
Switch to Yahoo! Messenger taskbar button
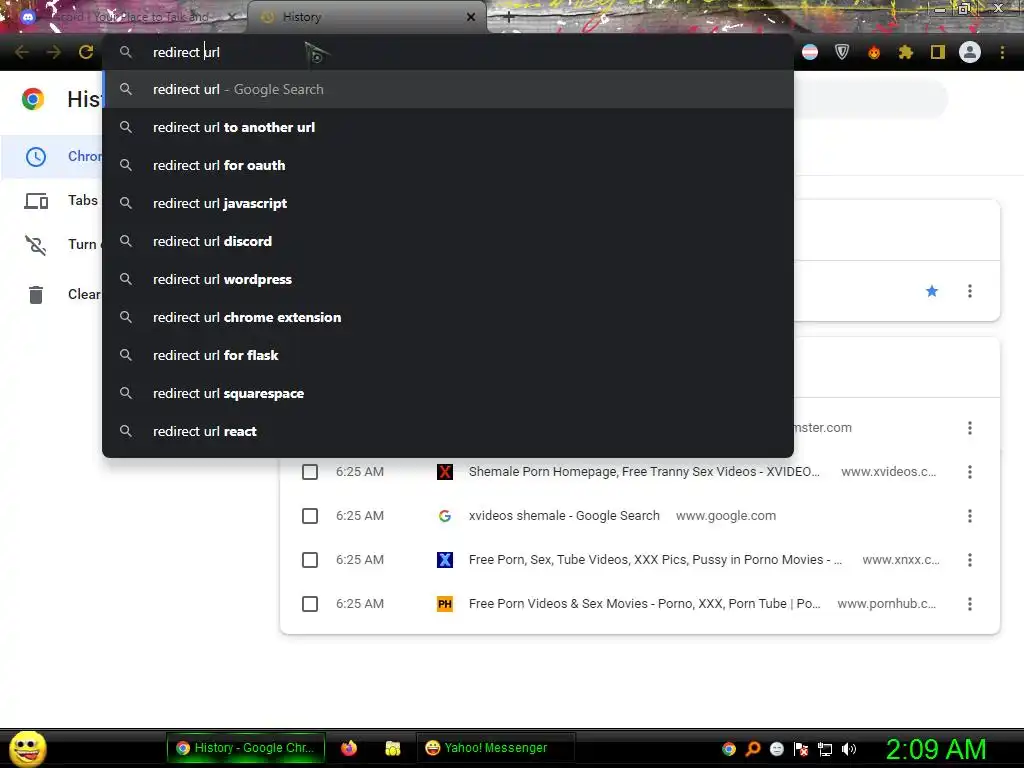tap(495, 748)
